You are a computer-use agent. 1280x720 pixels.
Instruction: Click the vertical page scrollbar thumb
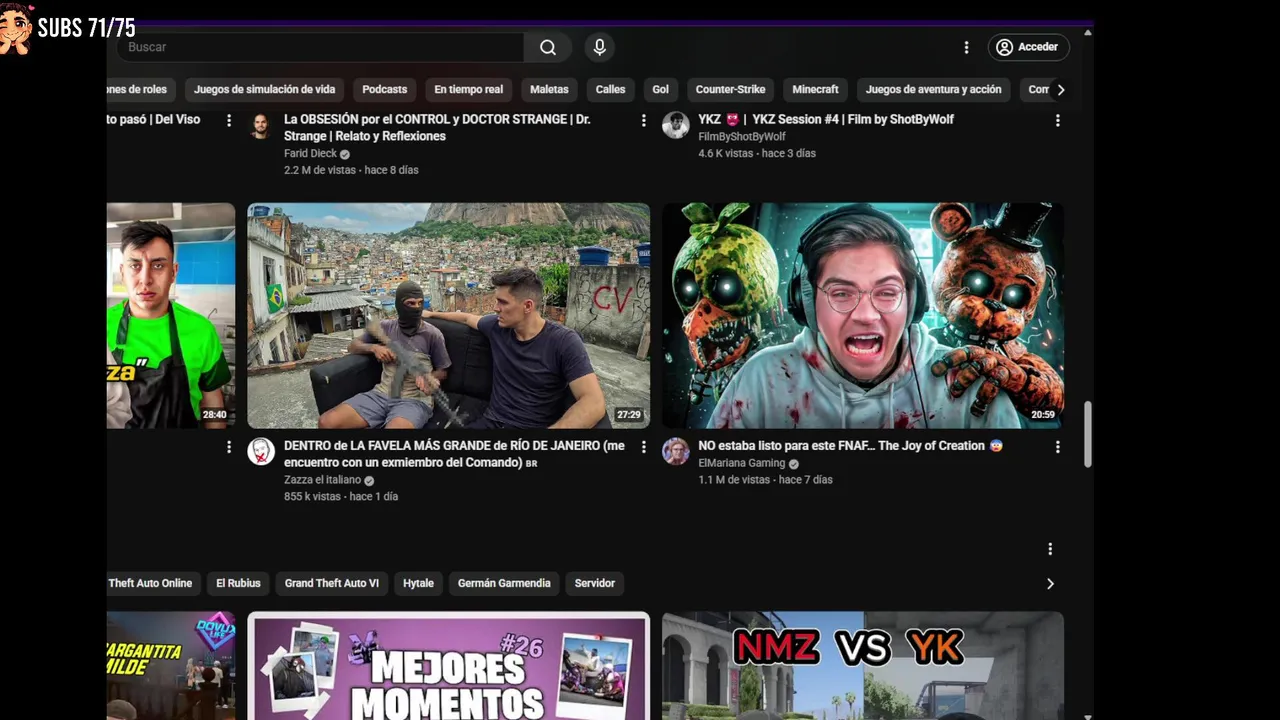coord(1087,434)
